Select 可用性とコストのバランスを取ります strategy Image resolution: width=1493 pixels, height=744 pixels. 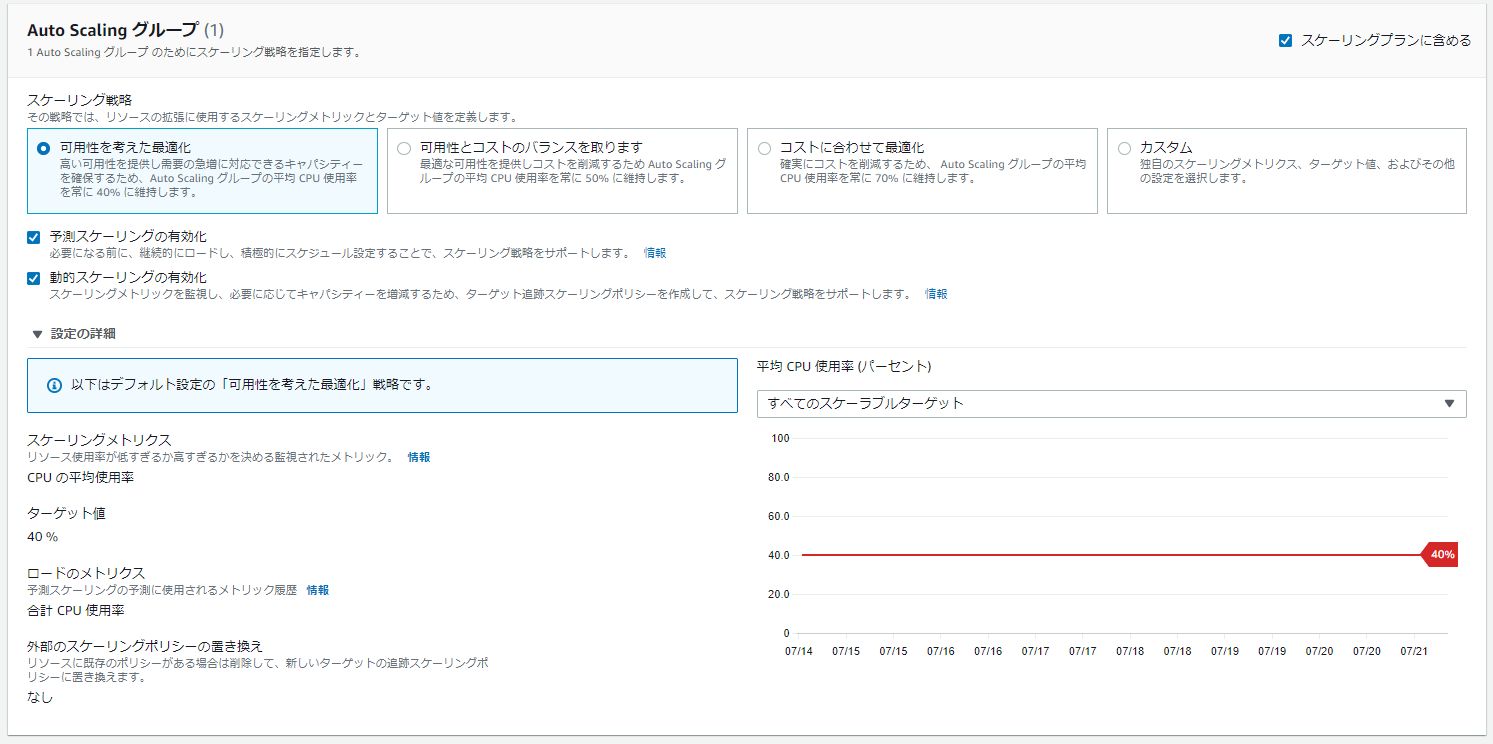[x=403, y=148]
